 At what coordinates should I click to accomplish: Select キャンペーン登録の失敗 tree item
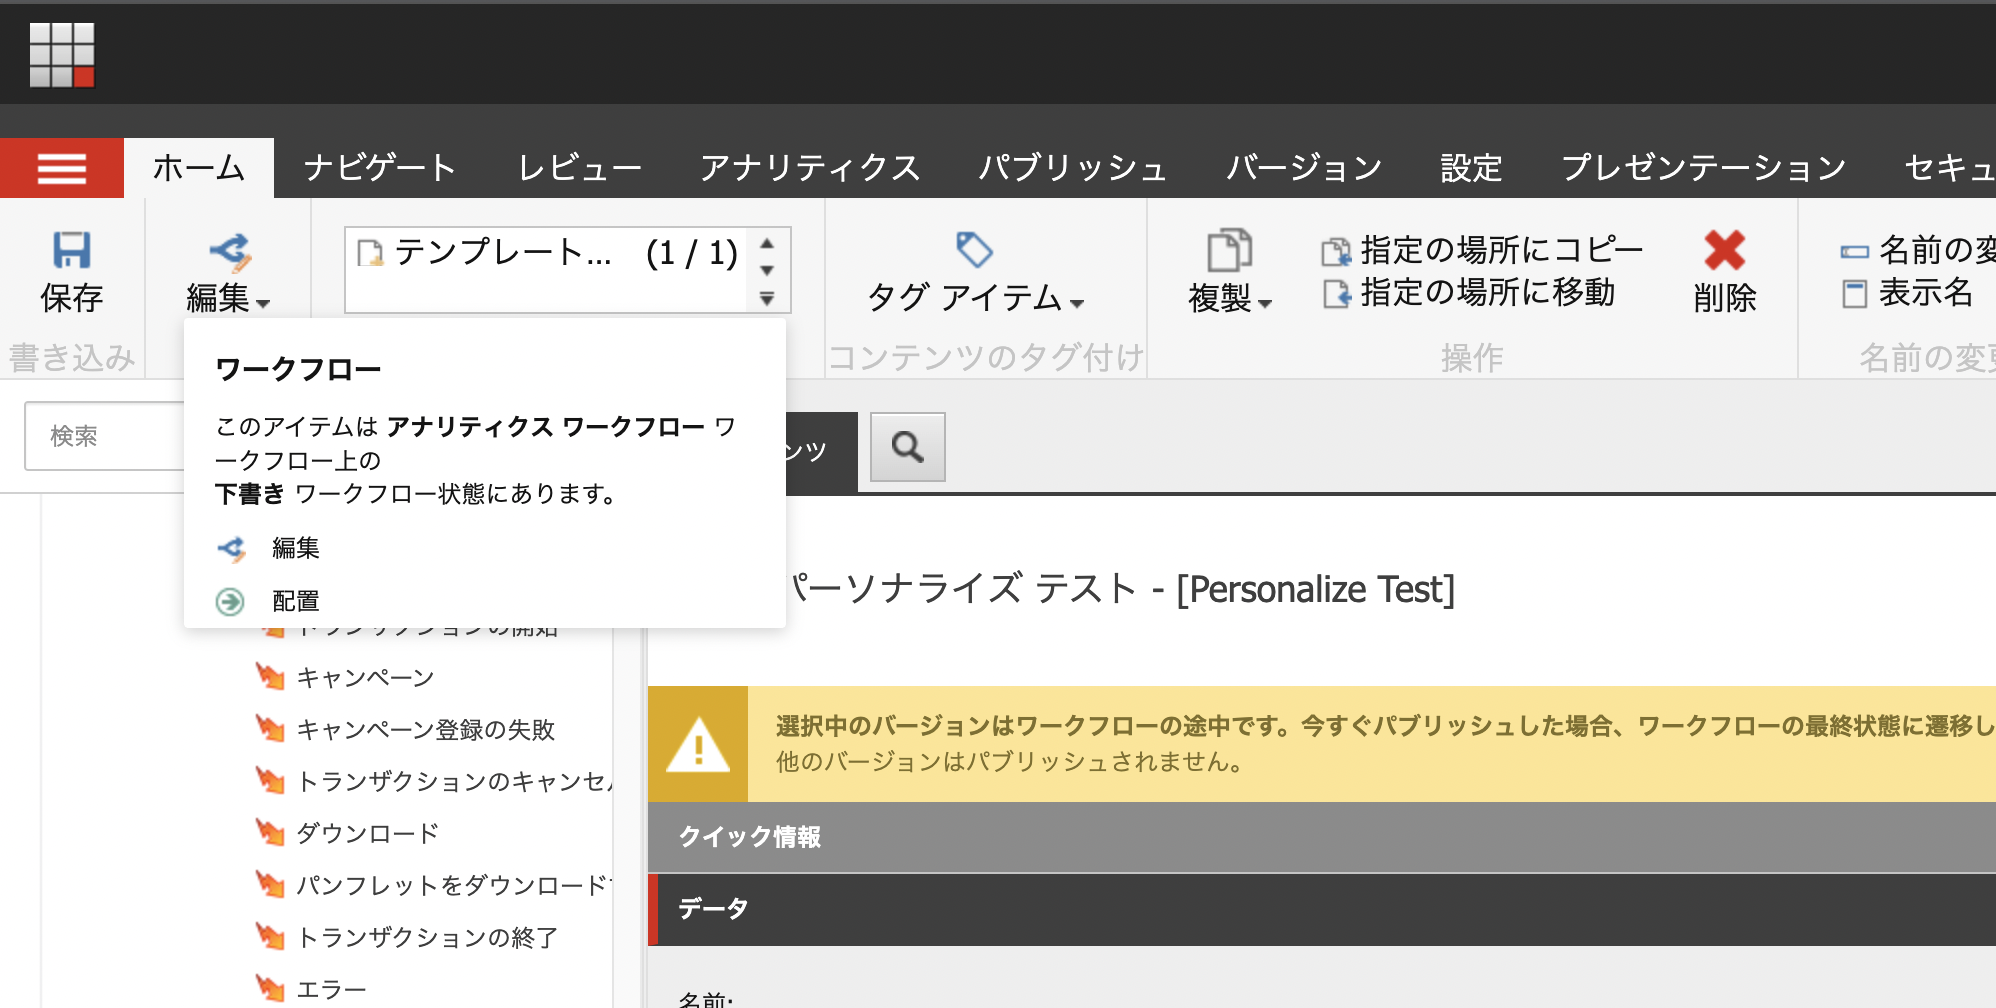(426, 730)
